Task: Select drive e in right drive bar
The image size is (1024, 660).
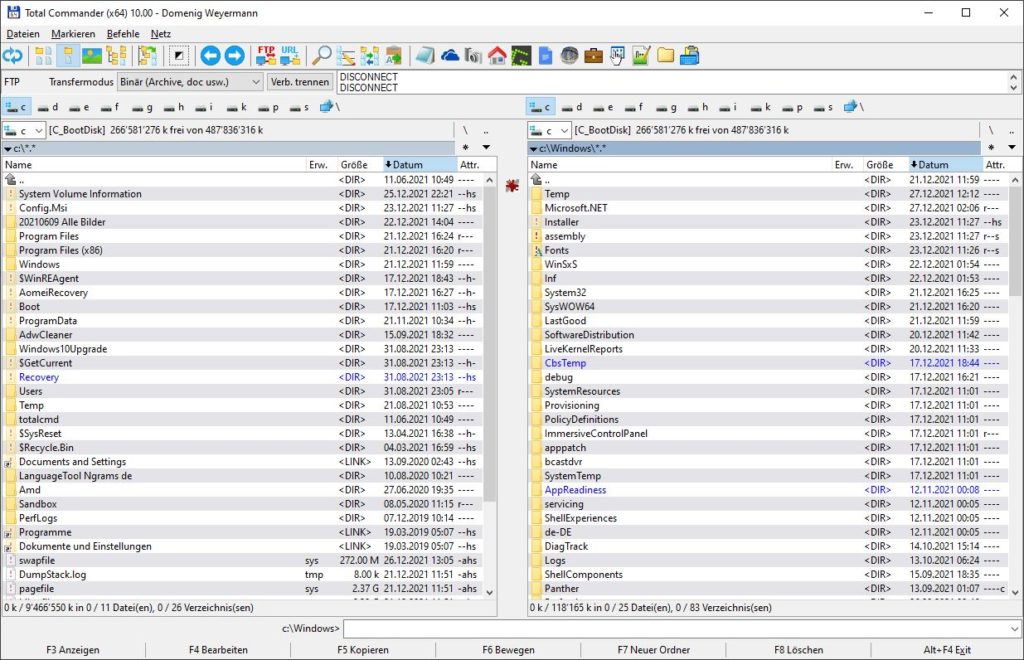Action: point(604,106)
